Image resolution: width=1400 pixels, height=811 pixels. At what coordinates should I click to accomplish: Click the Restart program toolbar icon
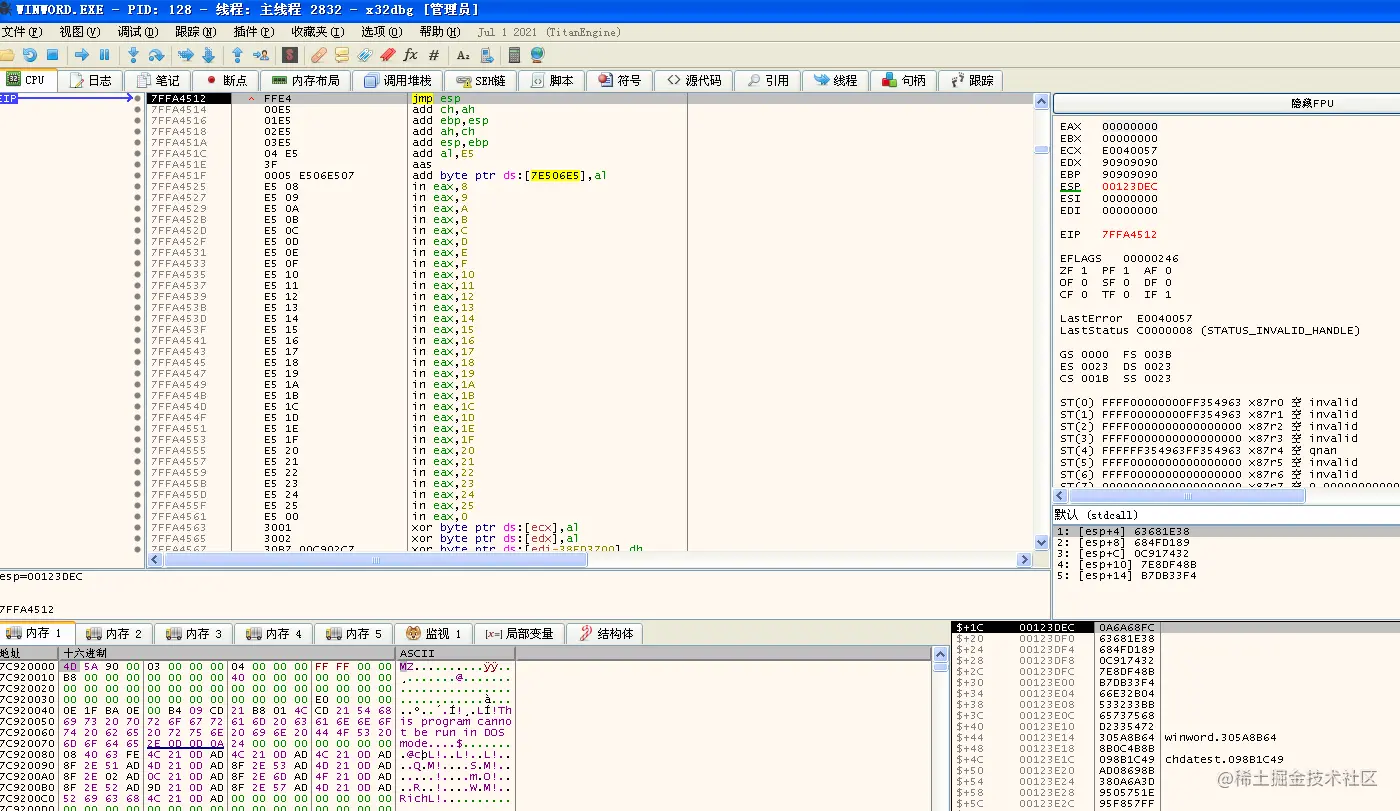30,55
